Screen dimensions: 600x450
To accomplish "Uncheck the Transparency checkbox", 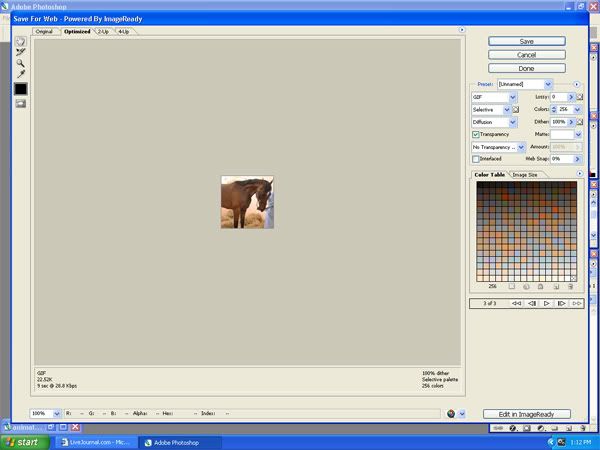I will [476, 135].
